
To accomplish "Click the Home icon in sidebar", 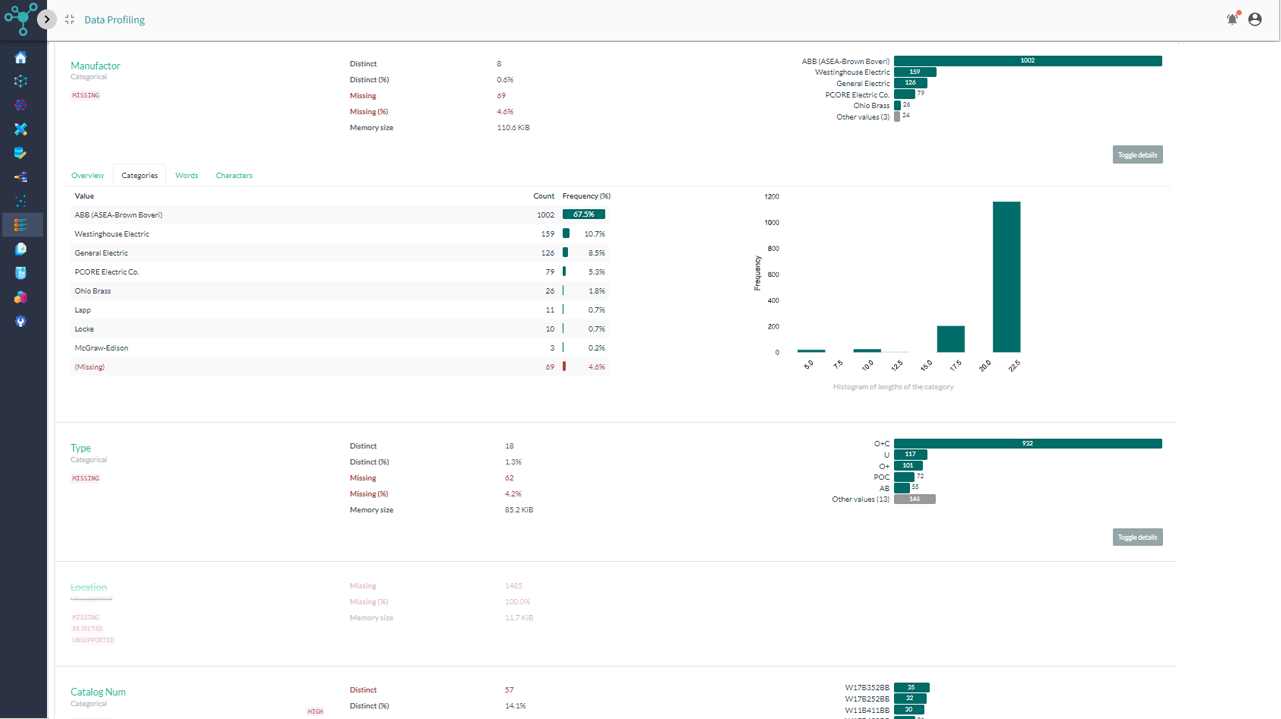I will (x=20, y=58).
